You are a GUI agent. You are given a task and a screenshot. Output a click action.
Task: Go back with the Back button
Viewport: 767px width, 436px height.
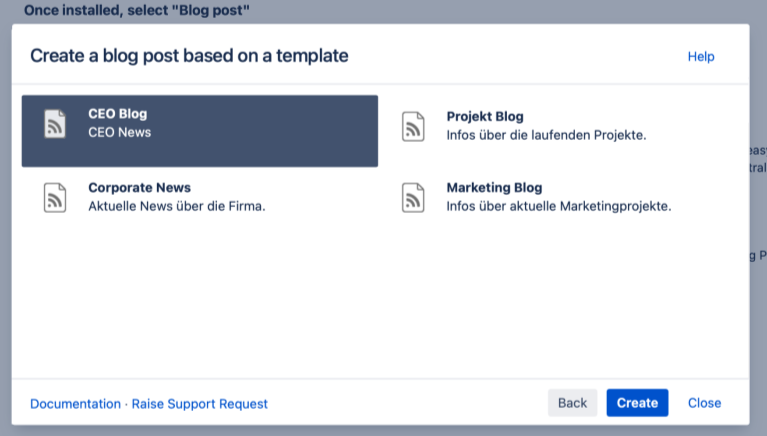[572, 403]
